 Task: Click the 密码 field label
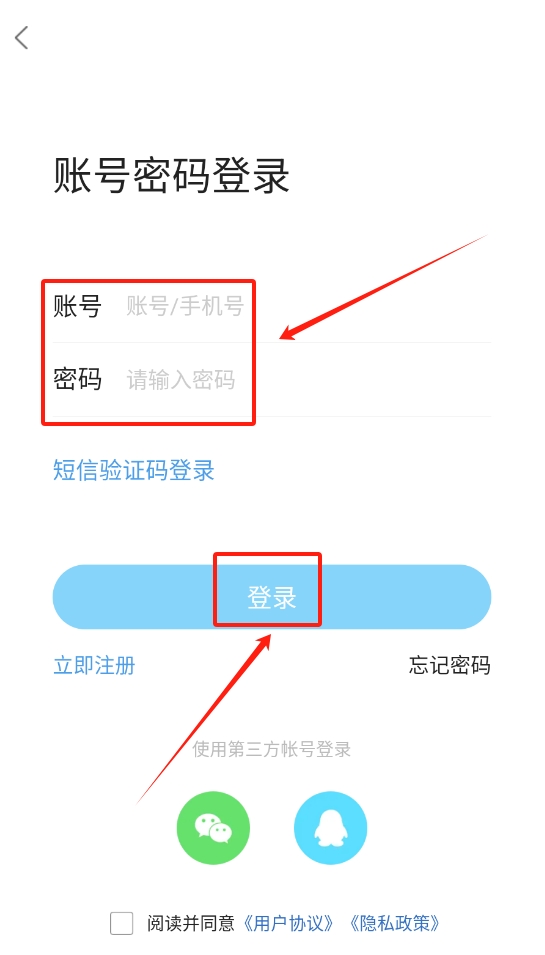77,379
